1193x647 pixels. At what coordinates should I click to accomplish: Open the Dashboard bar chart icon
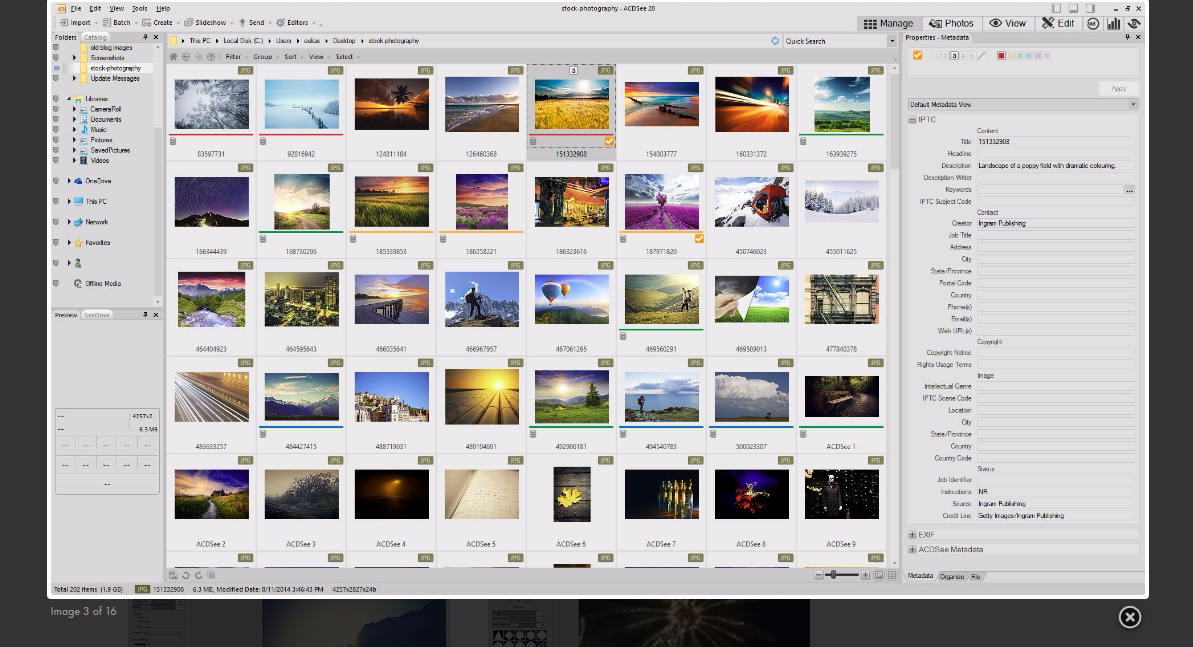pos(1113,23)
